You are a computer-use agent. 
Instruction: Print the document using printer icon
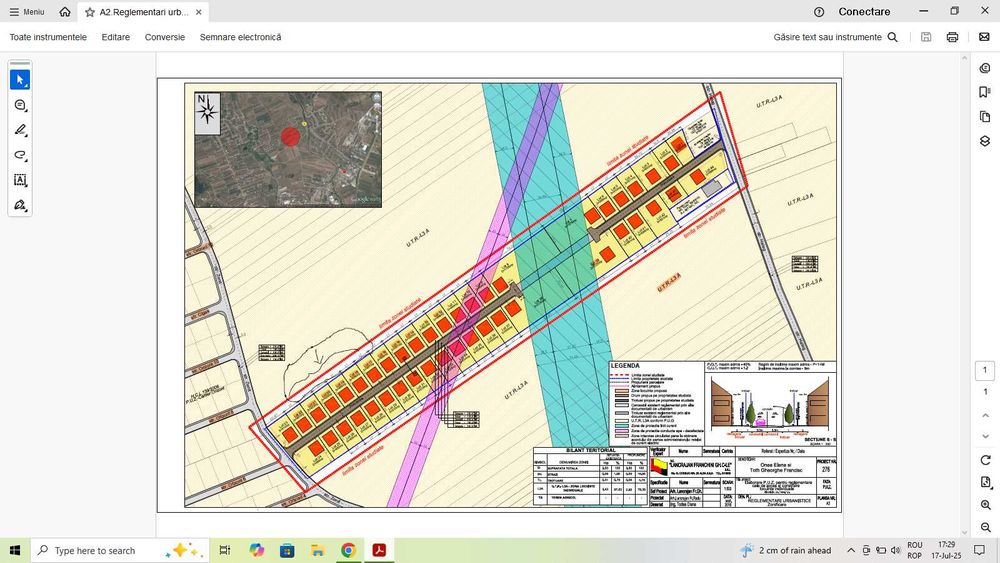tap(952, 37)
